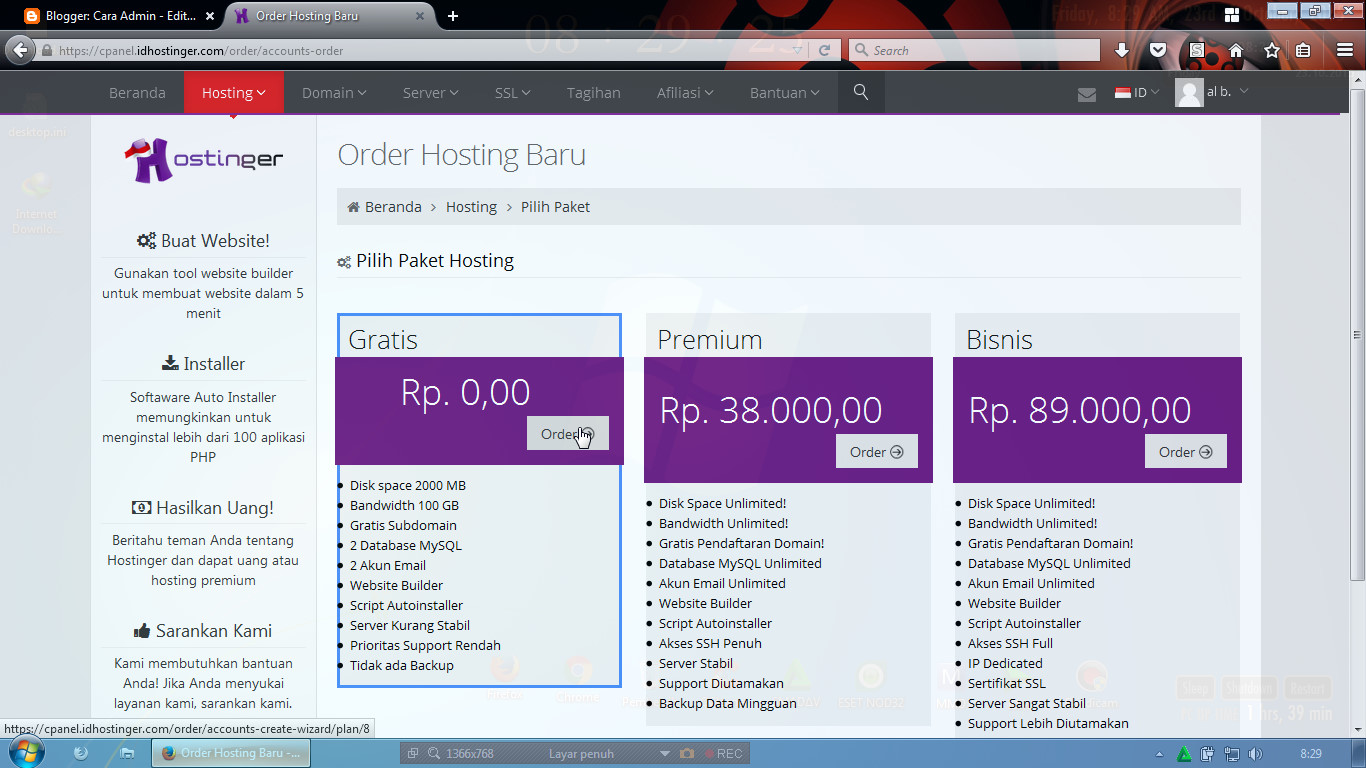Expand the Afiliasi dropdown menu
The image size is (1366, 768).
tap(685, 92)
